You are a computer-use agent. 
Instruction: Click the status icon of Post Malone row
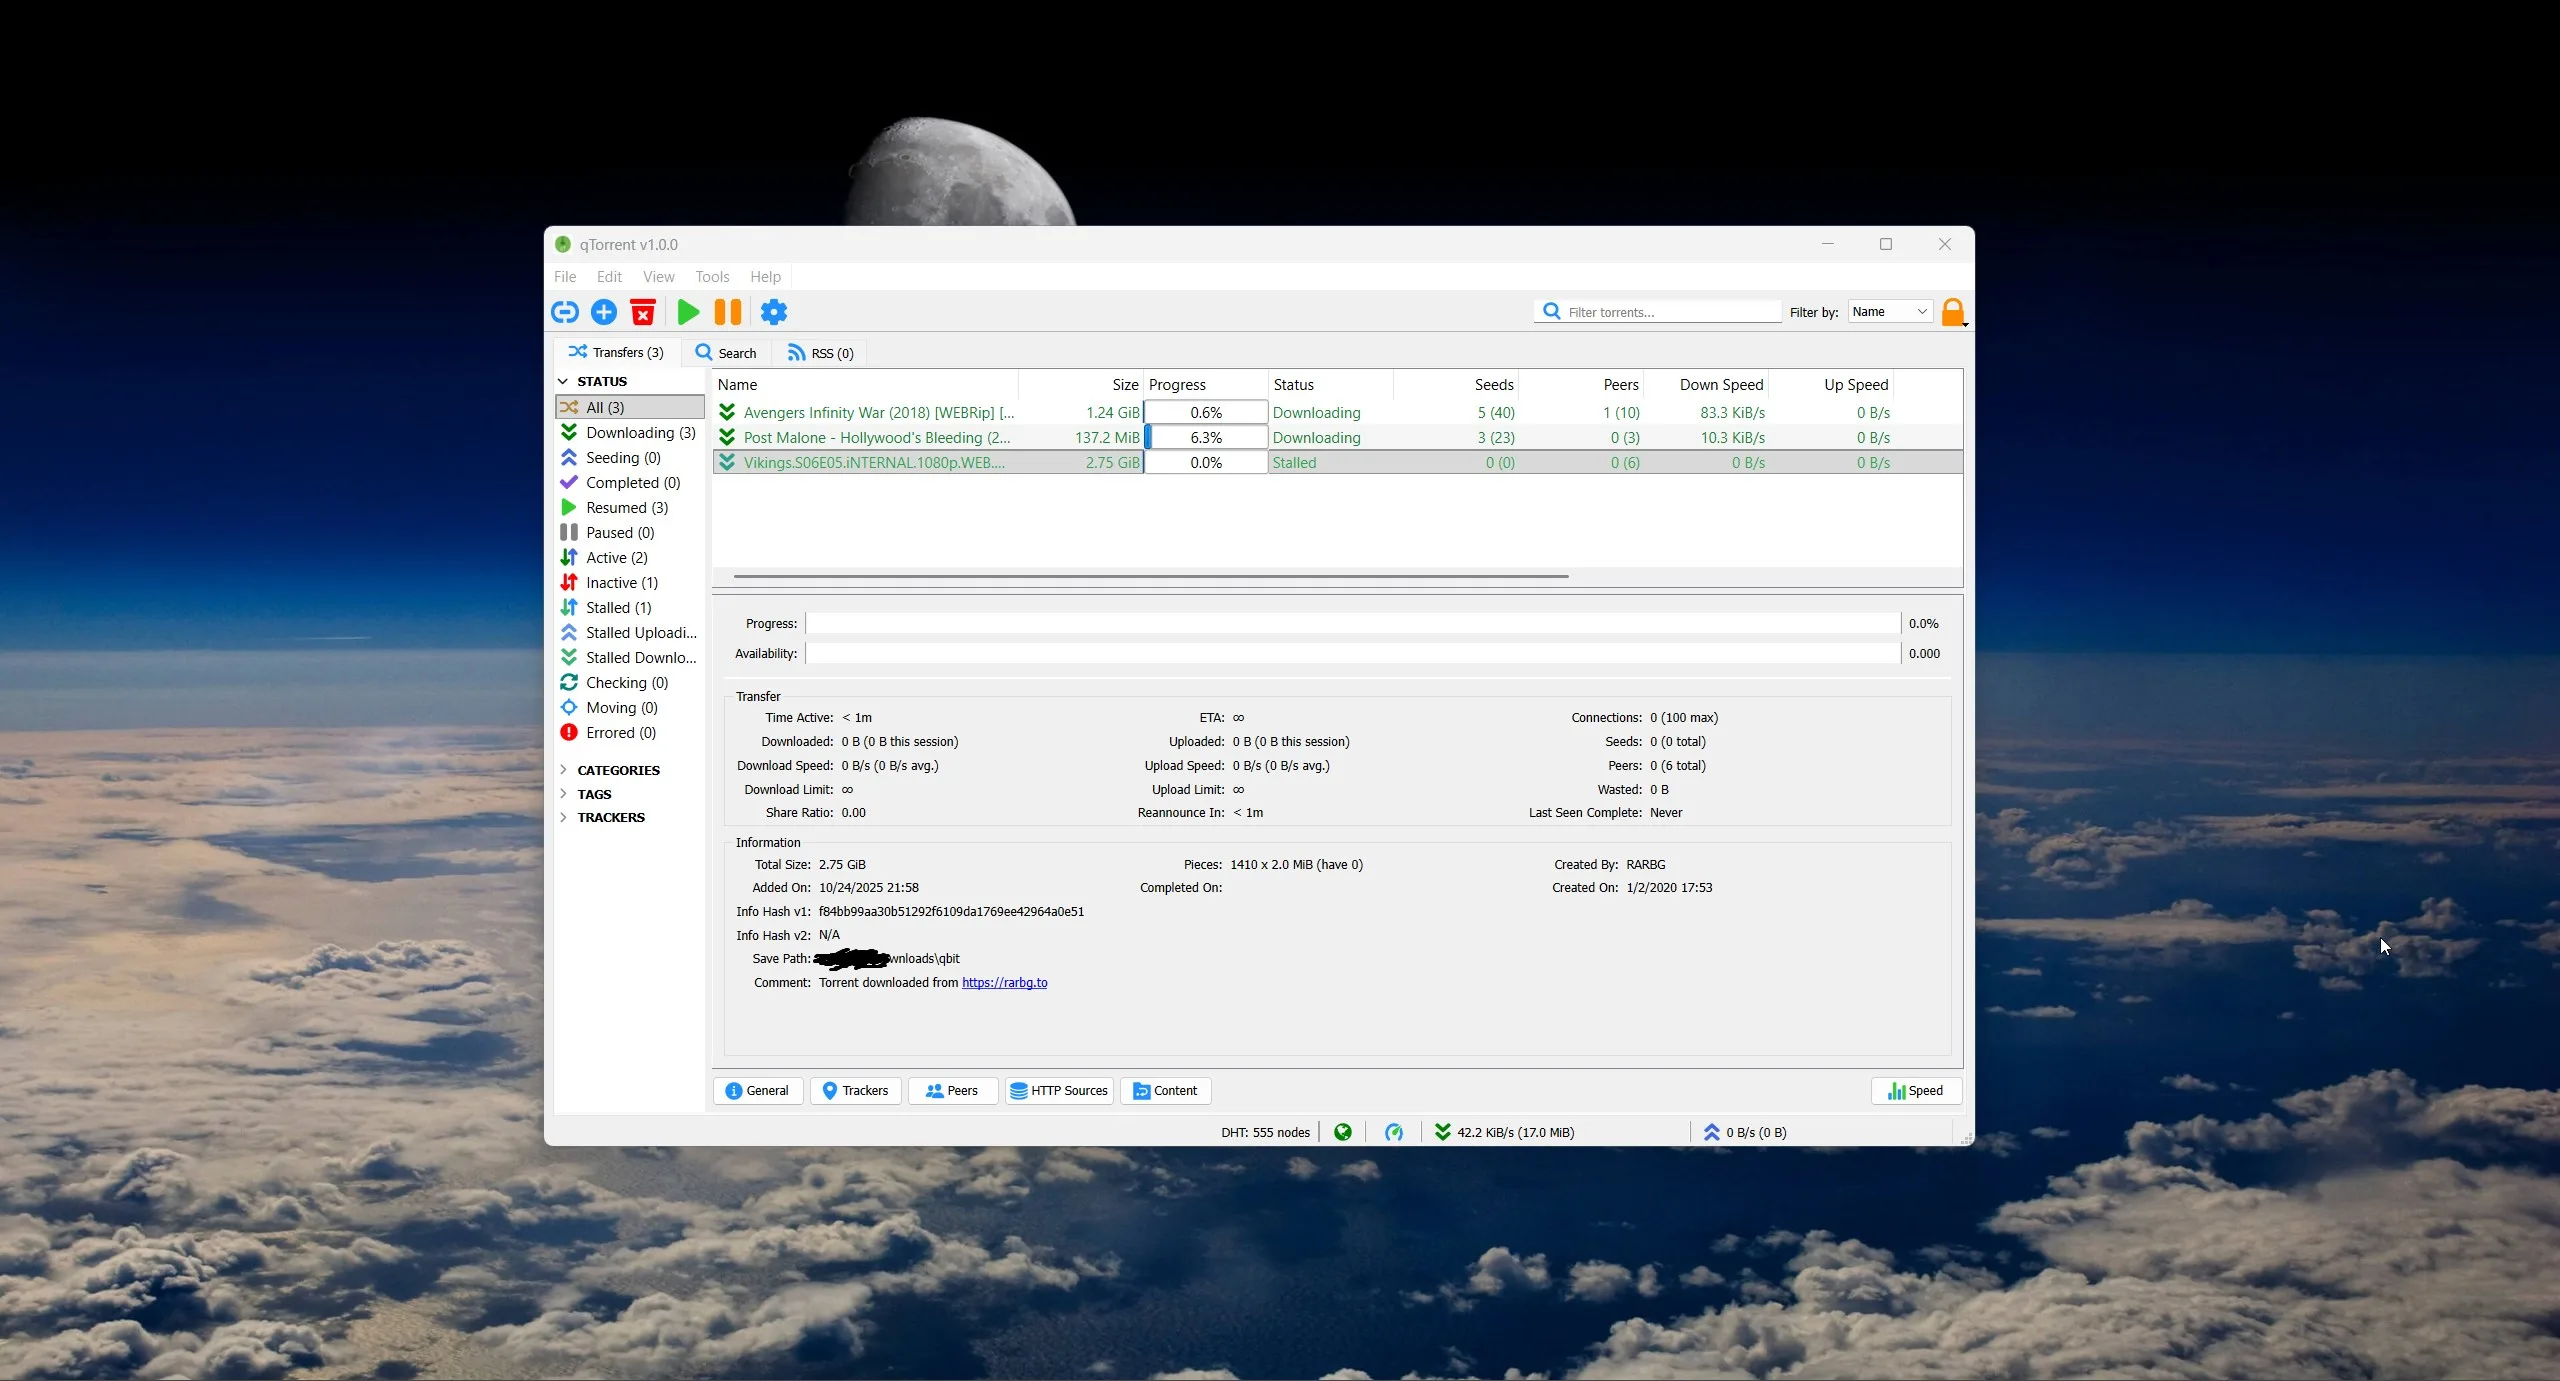click(727, 437)
